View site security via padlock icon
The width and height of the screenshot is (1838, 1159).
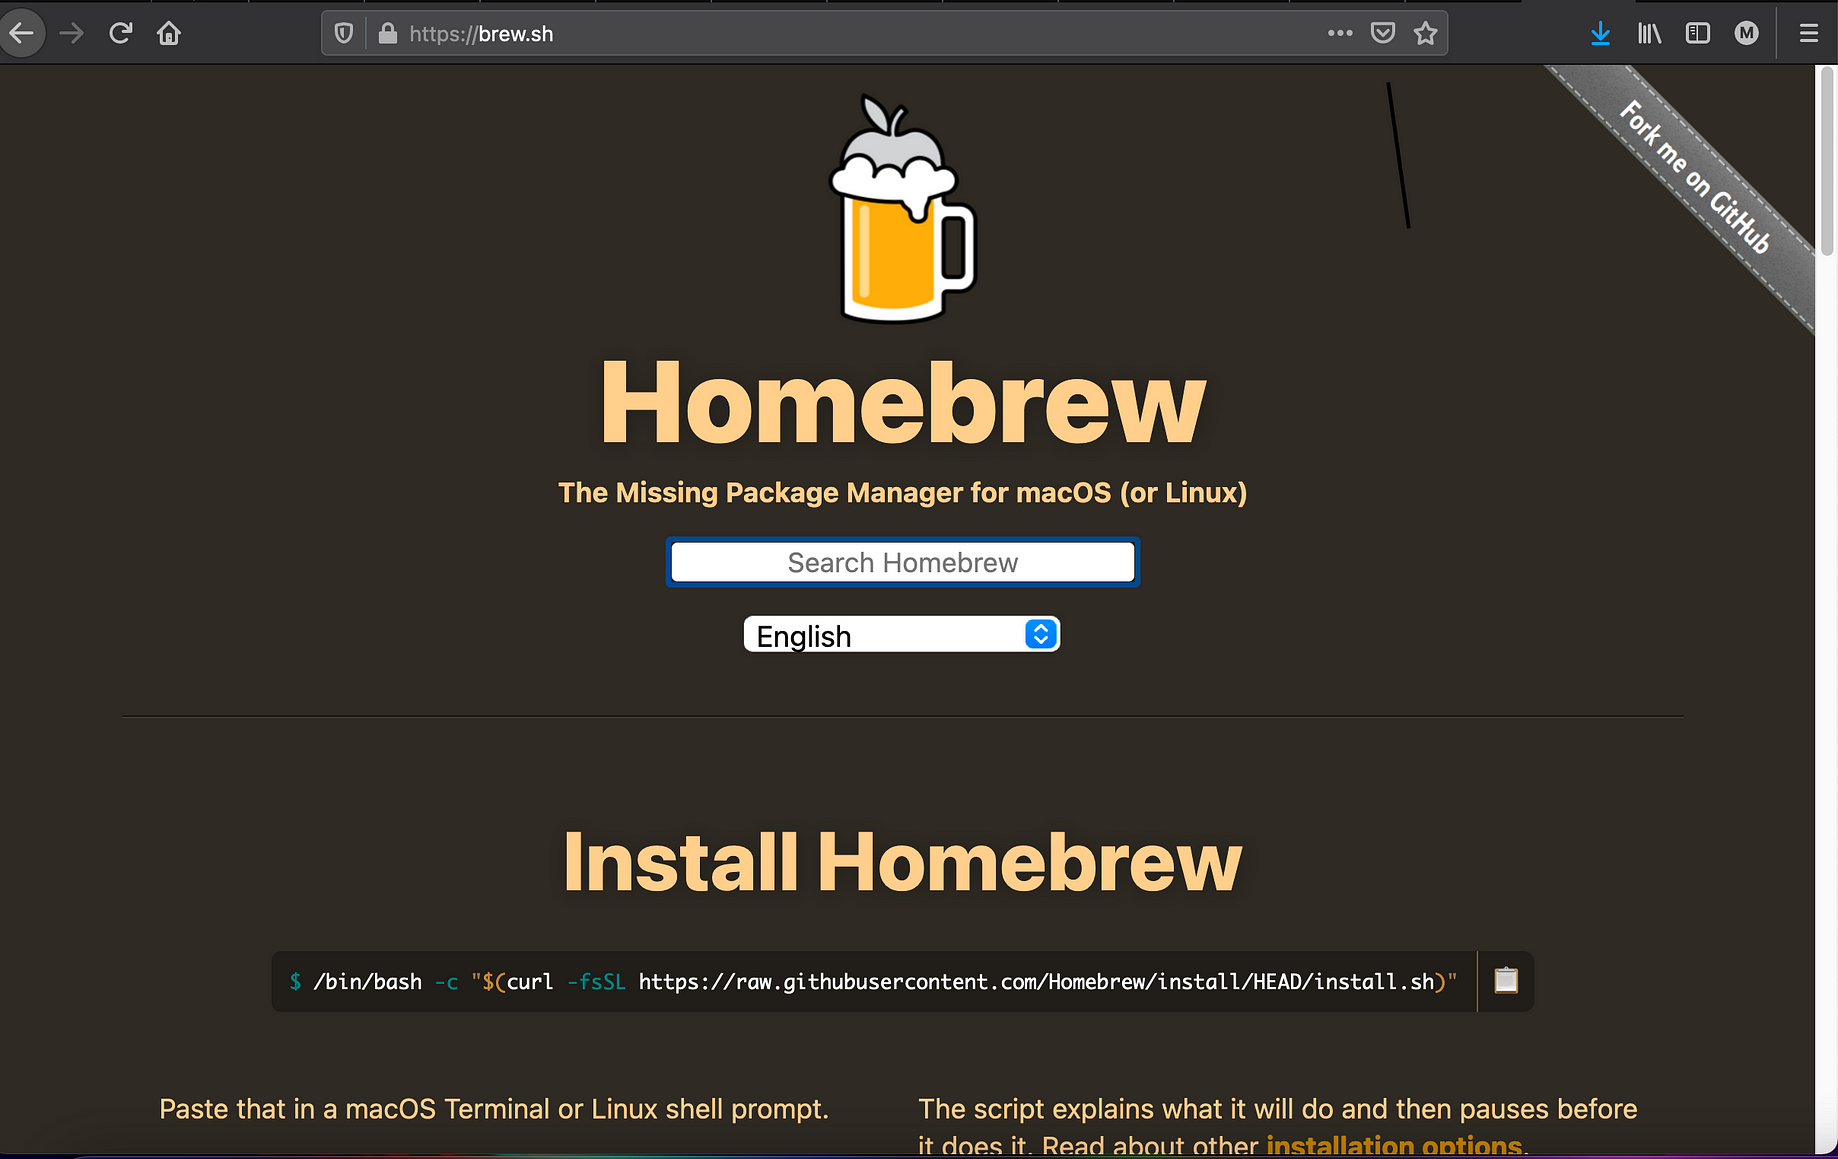[387, 34]
